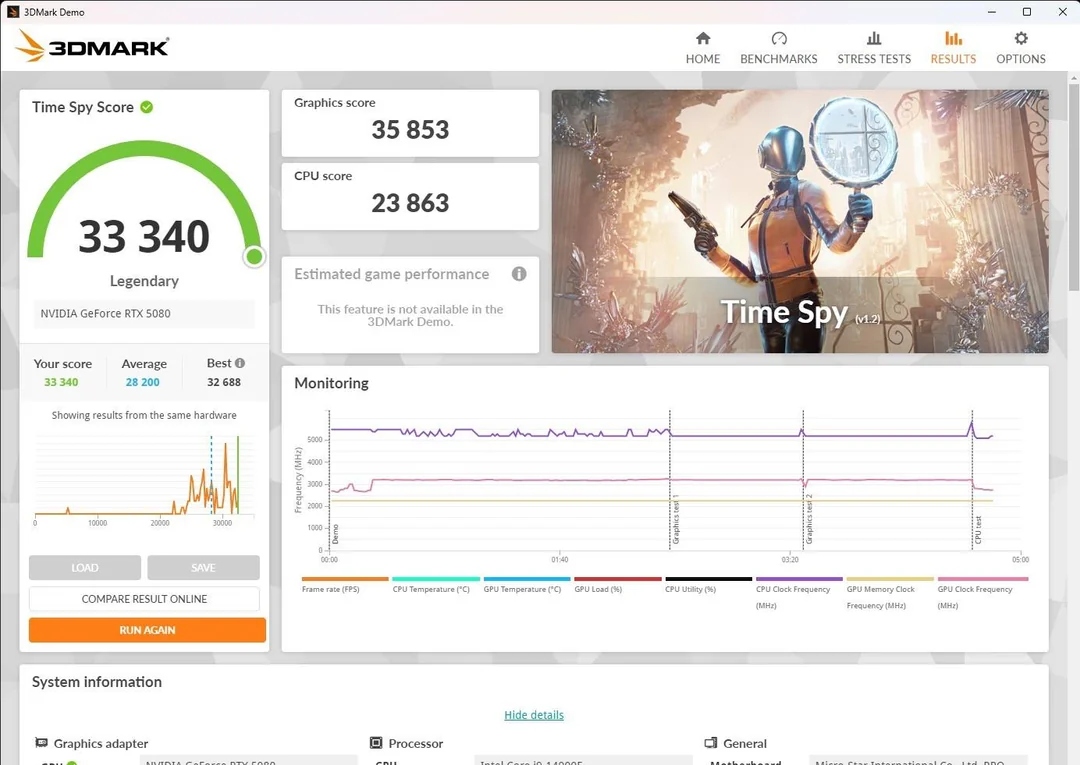
Task: Click the score gauge indicator handle
Action: click(x=253, y=257)
